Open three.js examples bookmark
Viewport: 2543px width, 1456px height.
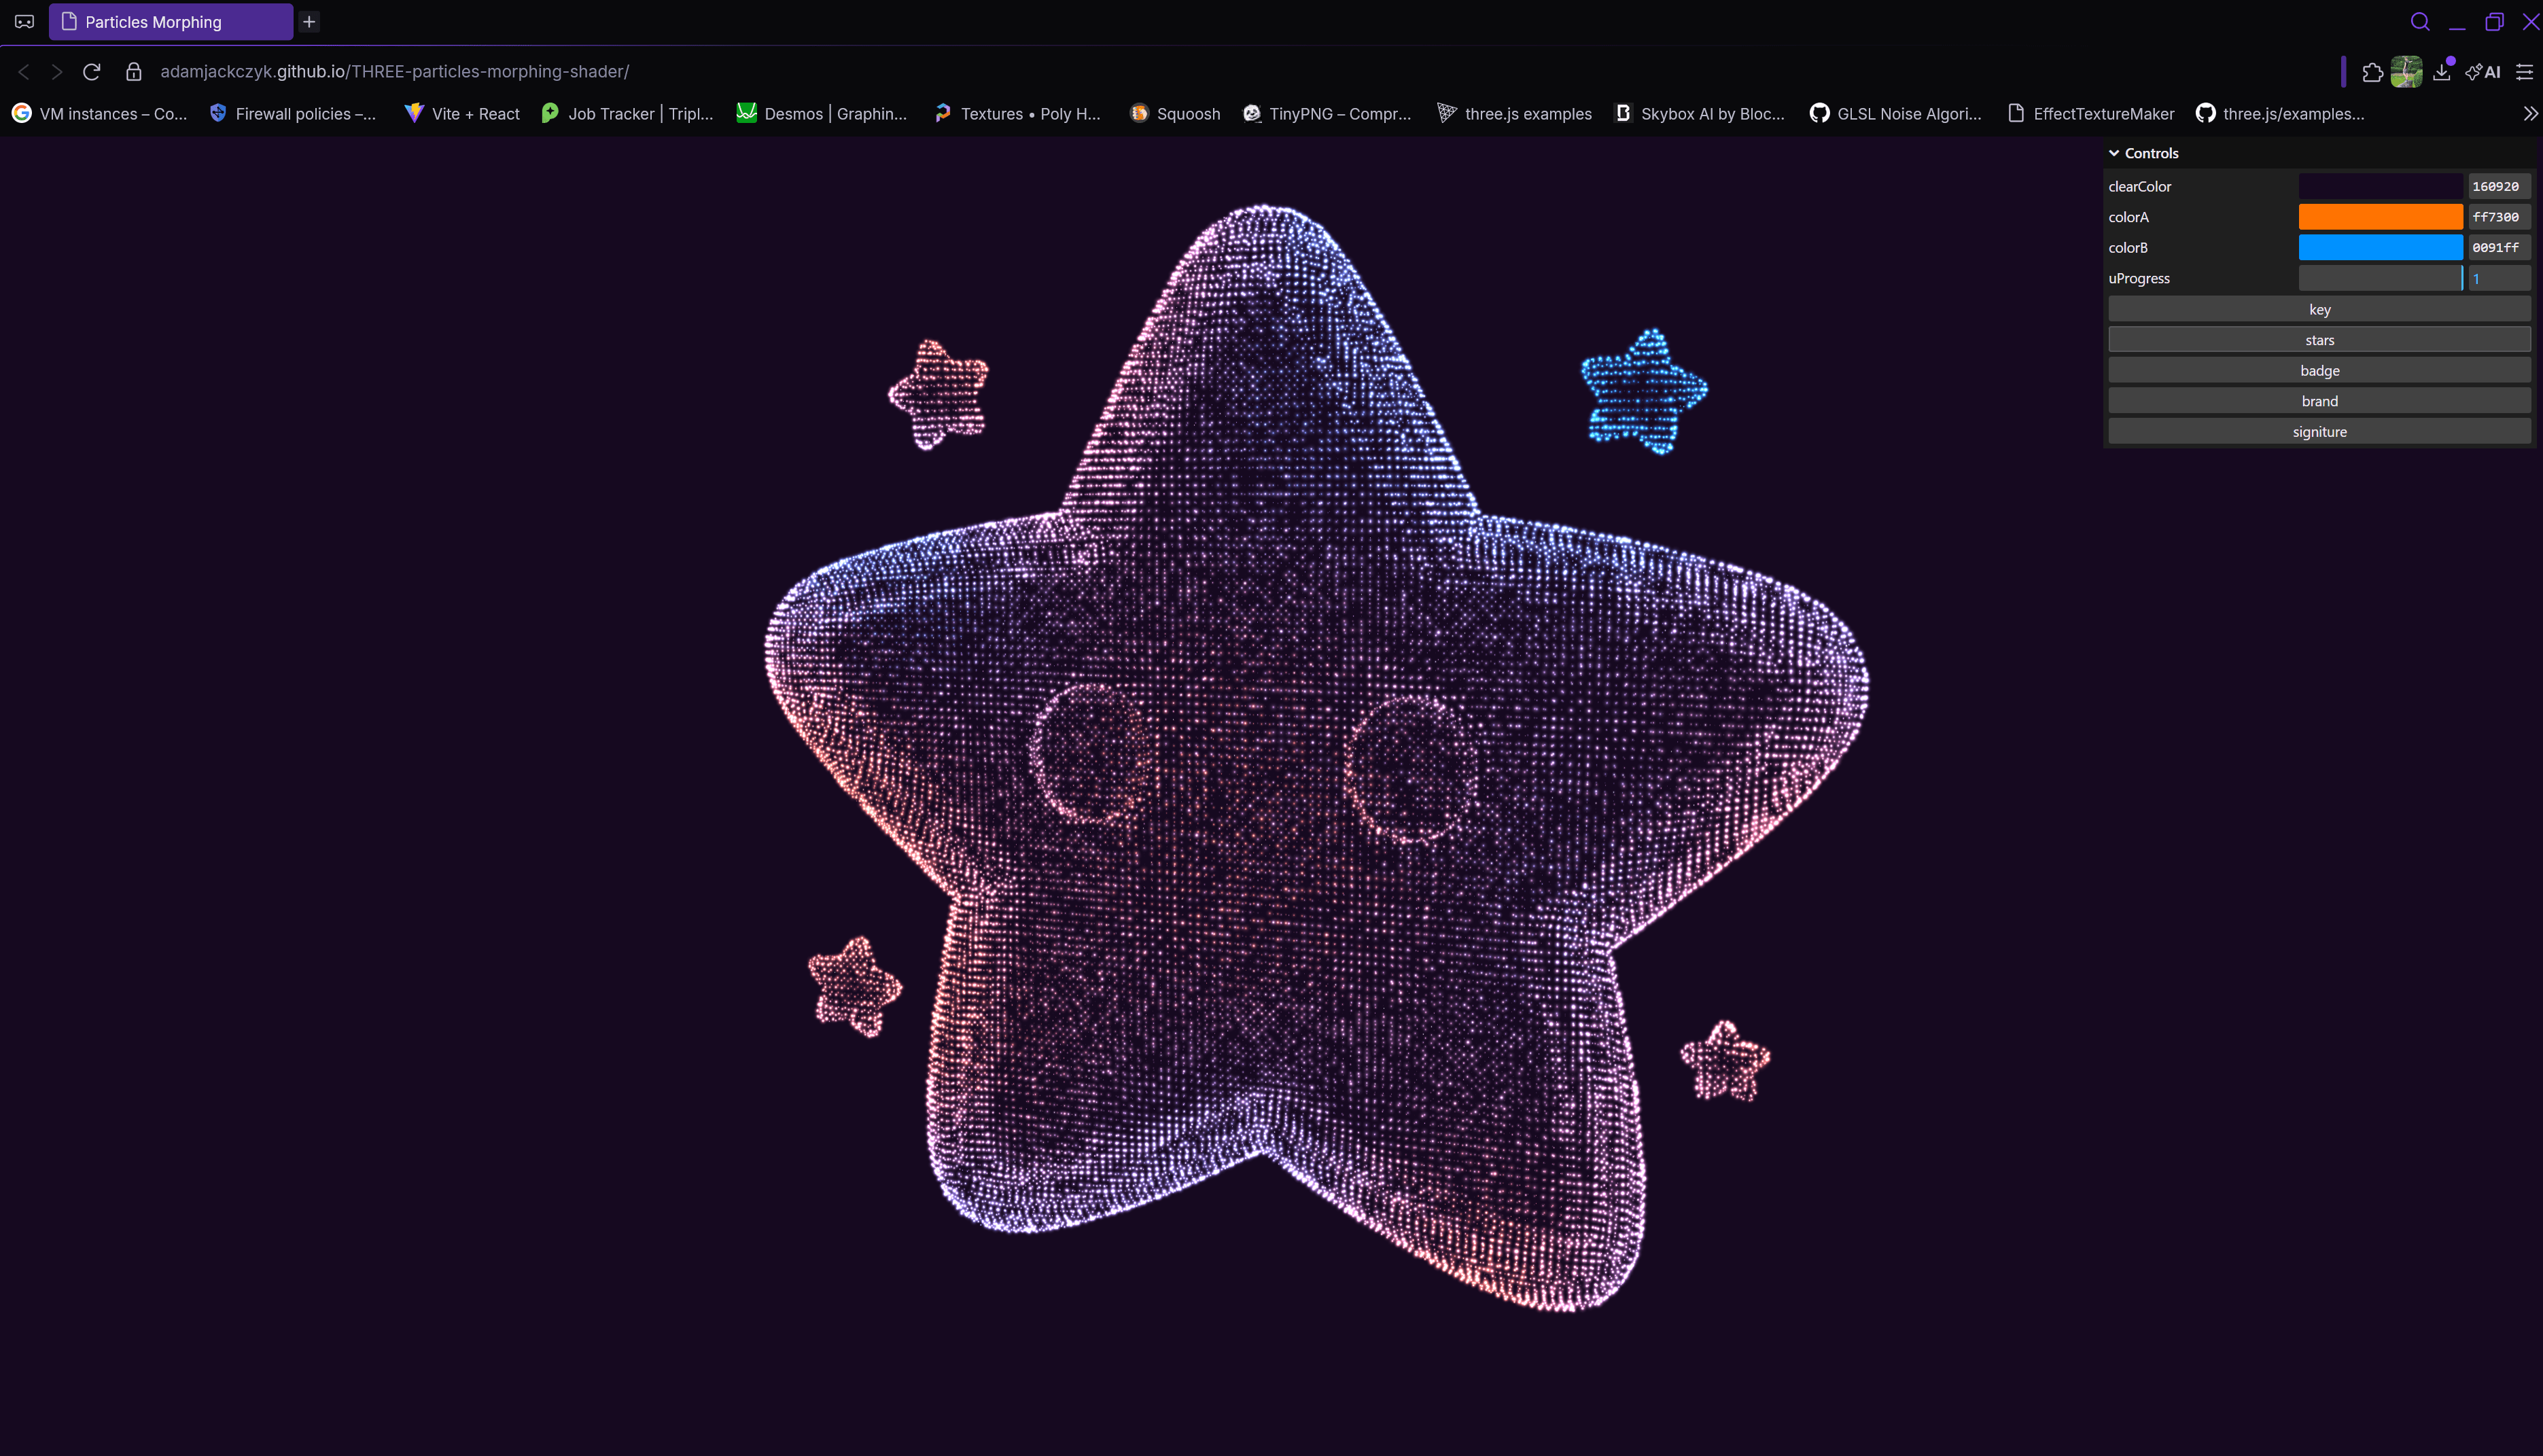click(x=1514, y=114)
